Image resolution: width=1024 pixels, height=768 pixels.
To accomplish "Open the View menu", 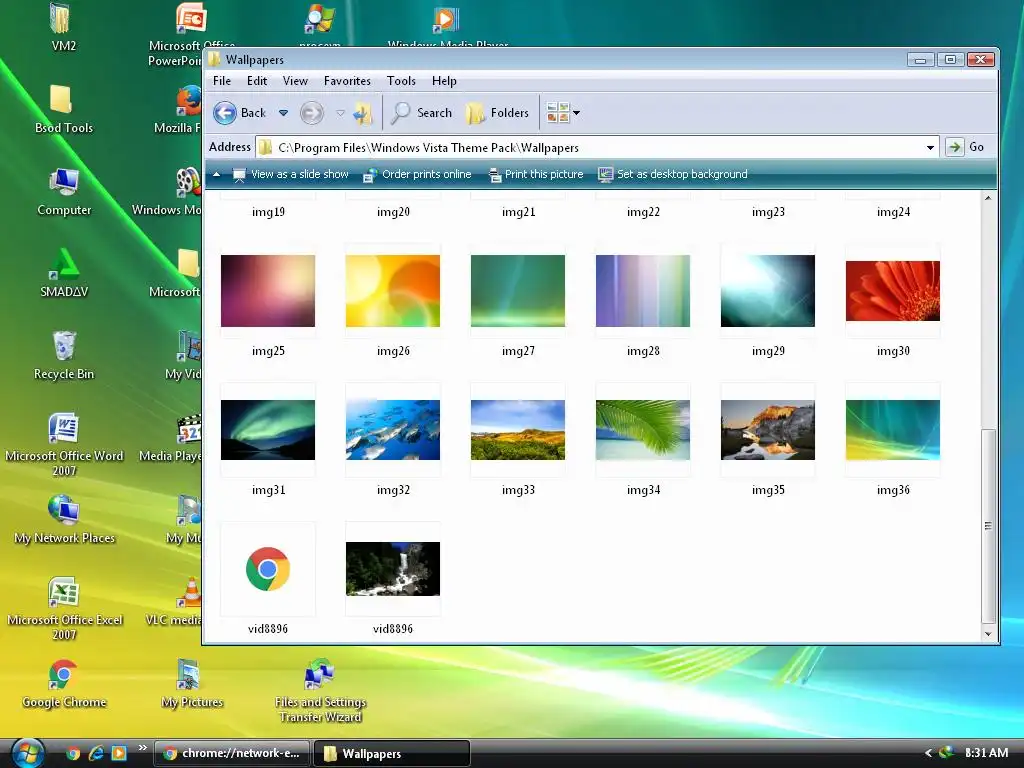I will (x=295, y=81).
